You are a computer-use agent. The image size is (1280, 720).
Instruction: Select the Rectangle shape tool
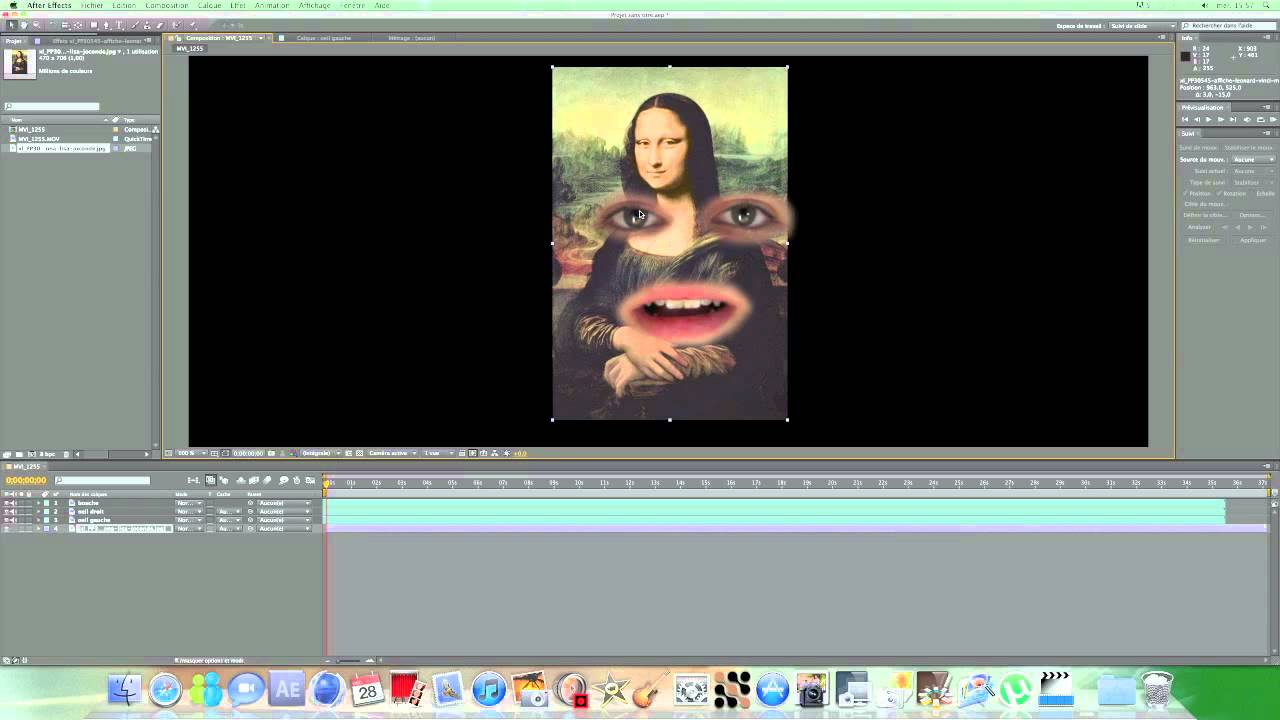94,25
